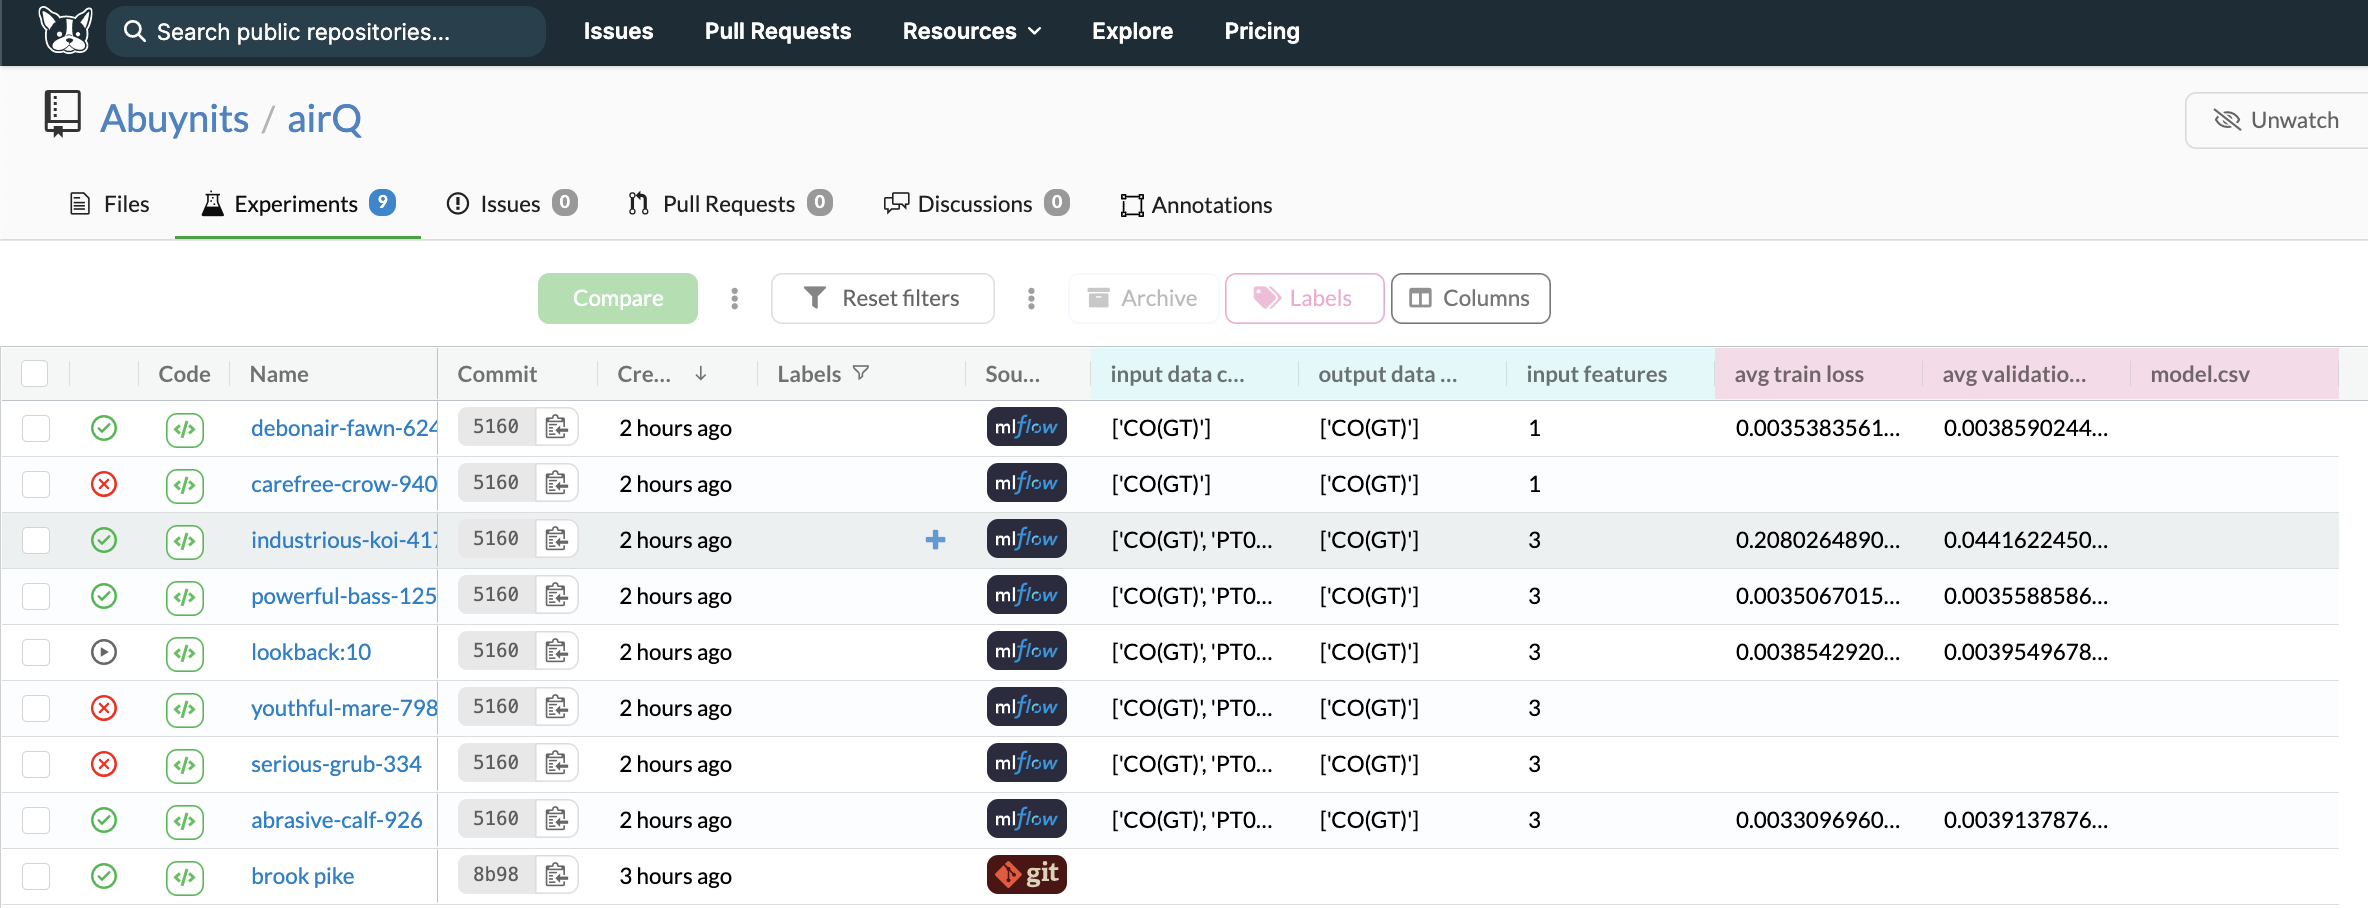This screenshot has width=2368, height=908.
Task: Select checkbox for brook pike
Action: click(36, 876)
